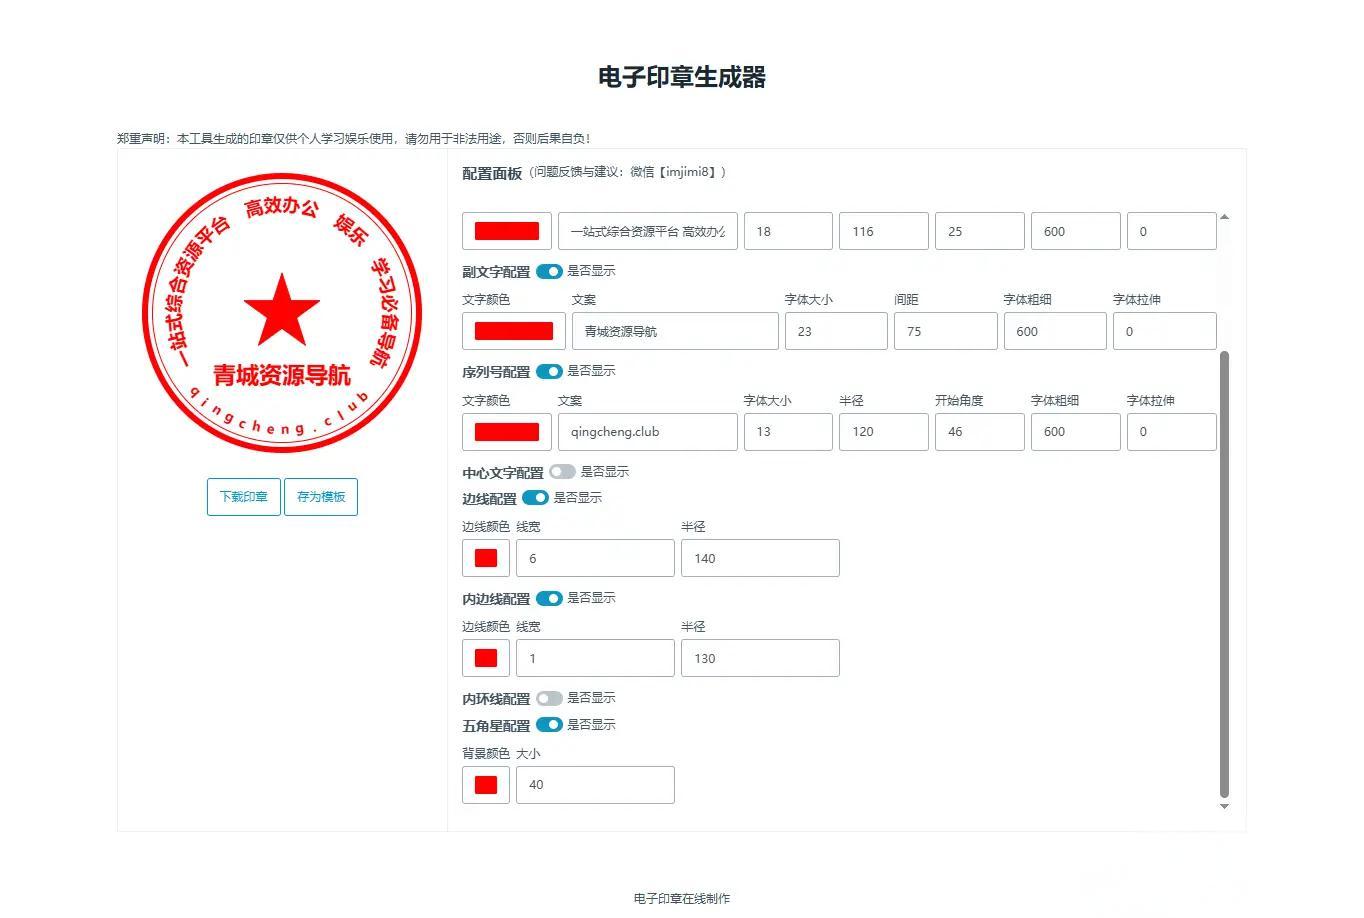1364x918 pixels.
Task: Click the 存为模板 save template button
Action: point(321,497)
